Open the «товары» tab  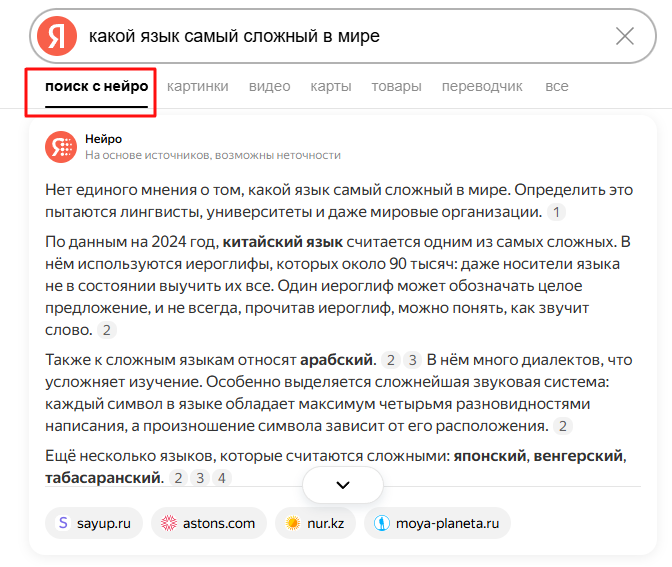[396, 87]
